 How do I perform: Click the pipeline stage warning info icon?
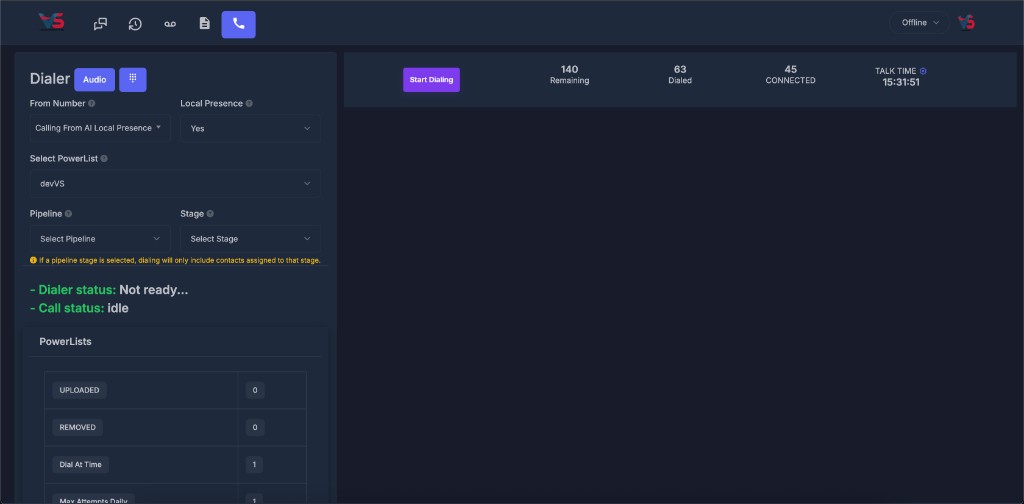point(33,260)
